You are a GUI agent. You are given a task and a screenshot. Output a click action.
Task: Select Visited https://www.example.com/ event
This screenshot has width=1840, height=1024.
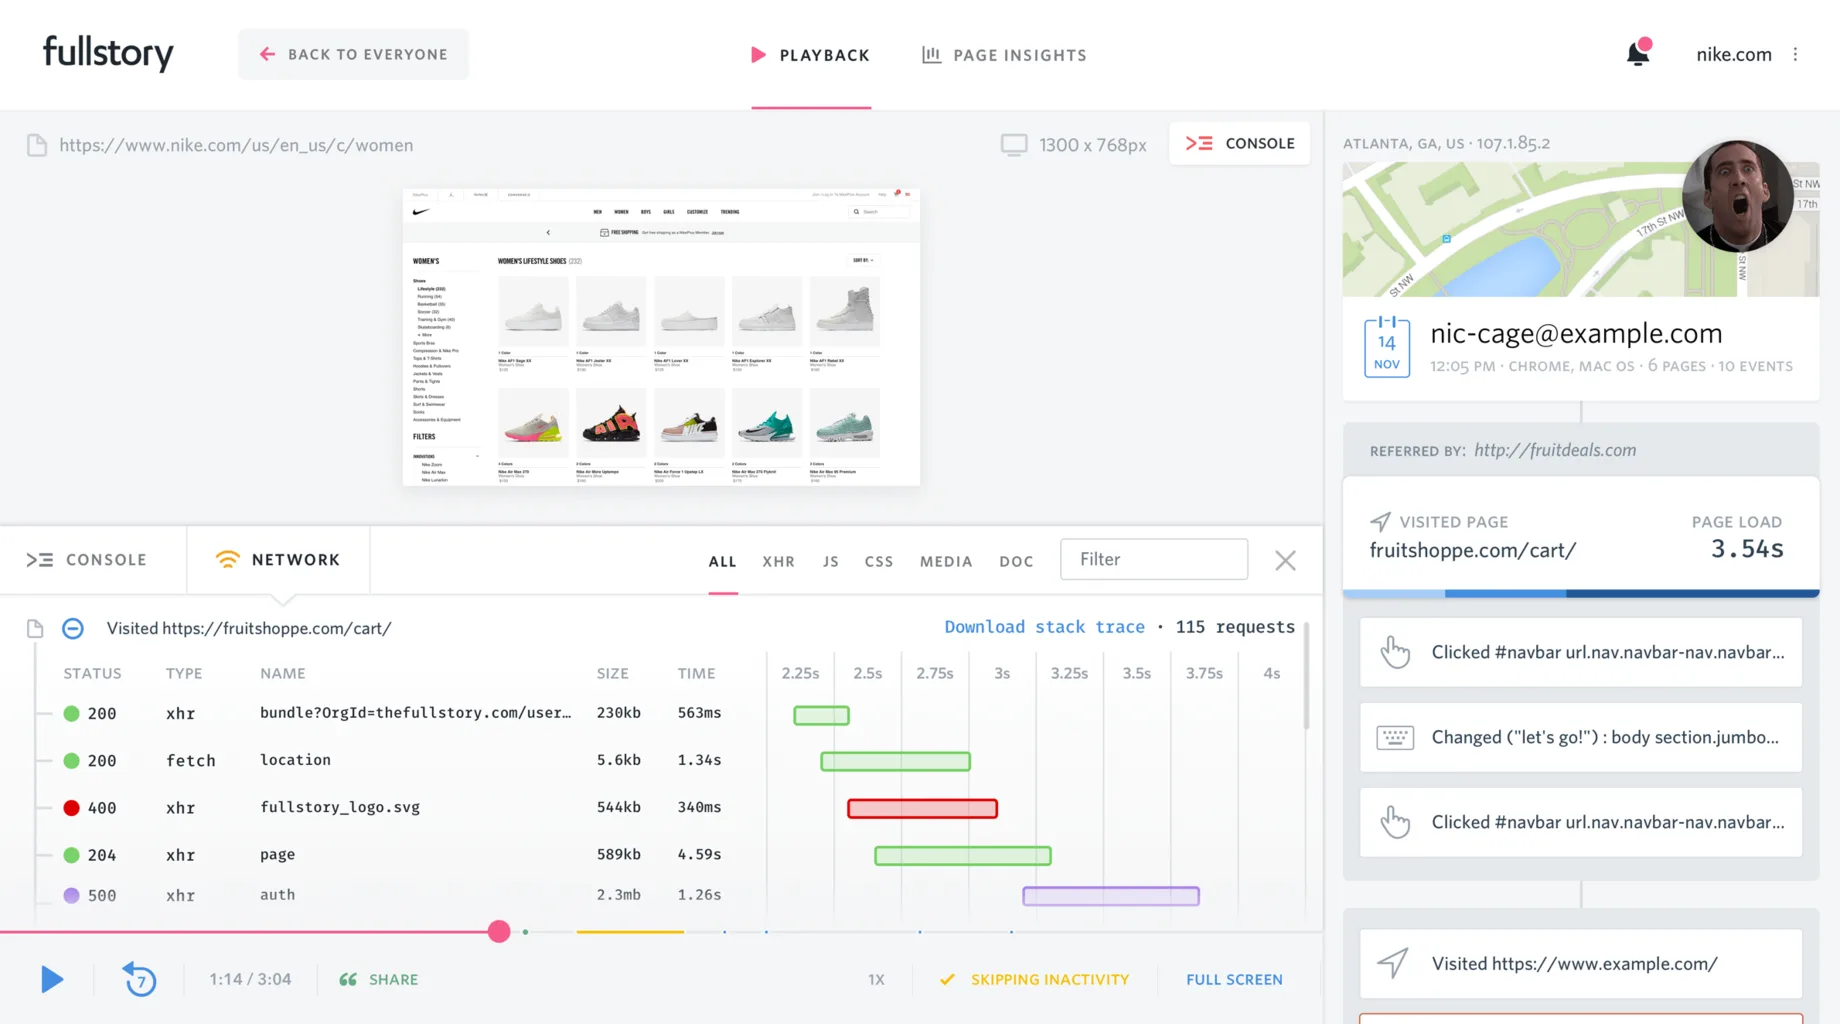point(1580,964)
